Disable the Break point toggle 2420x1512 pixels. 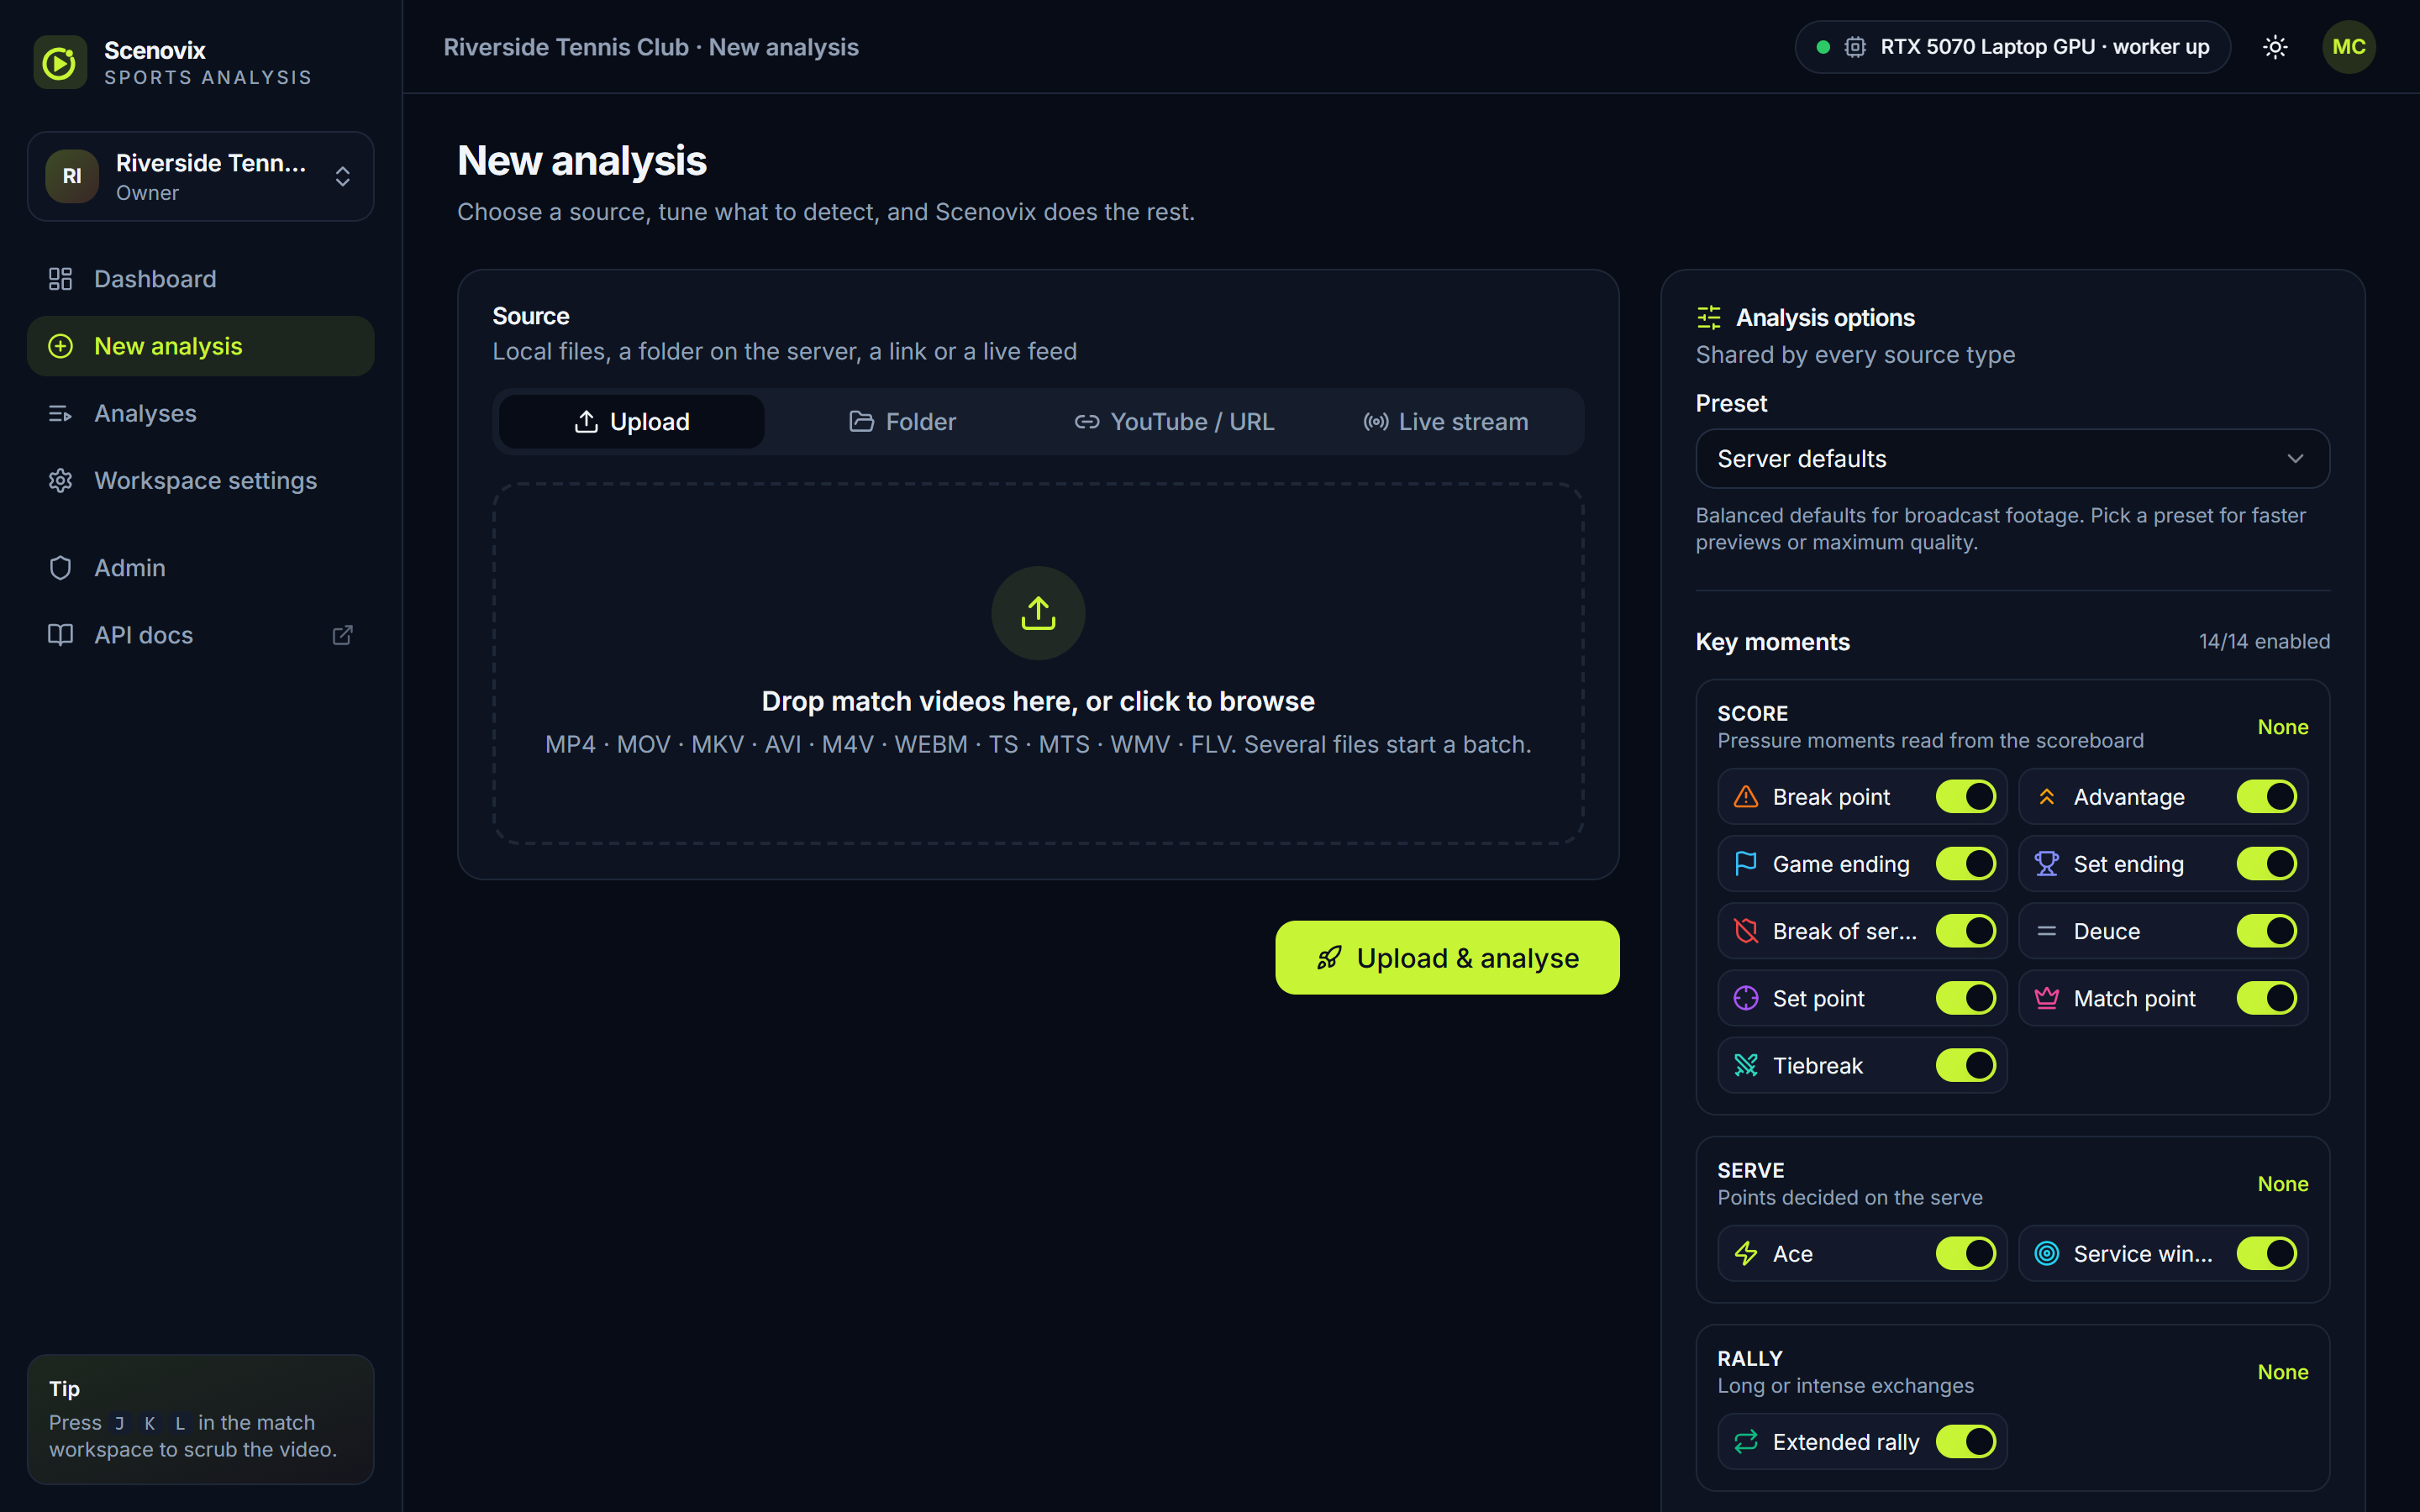[x=1965, y=797]
